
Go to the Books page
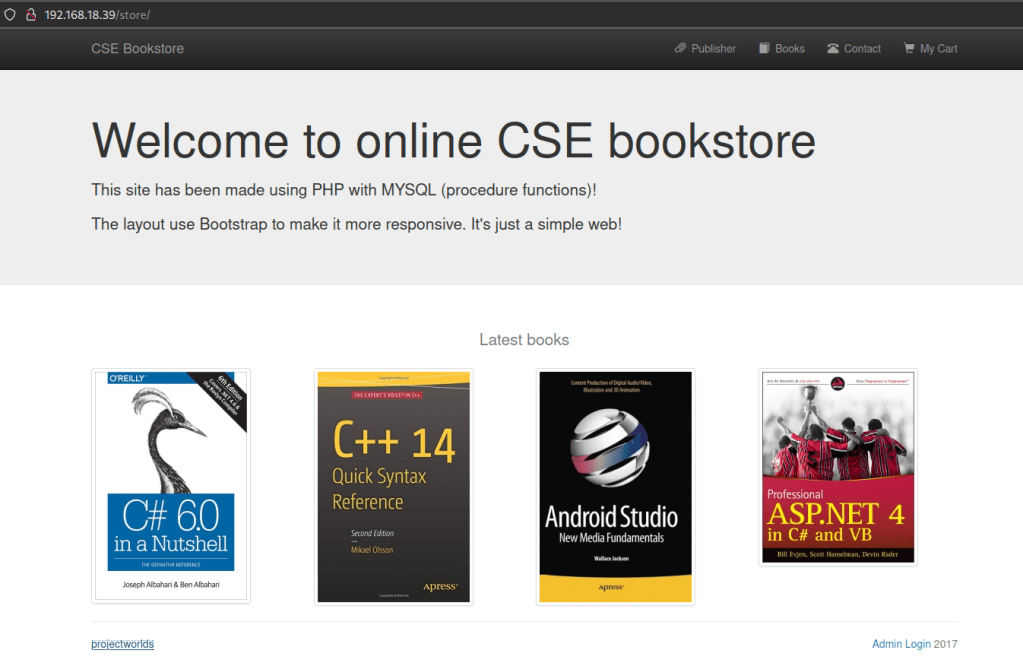tap(789, 48)
